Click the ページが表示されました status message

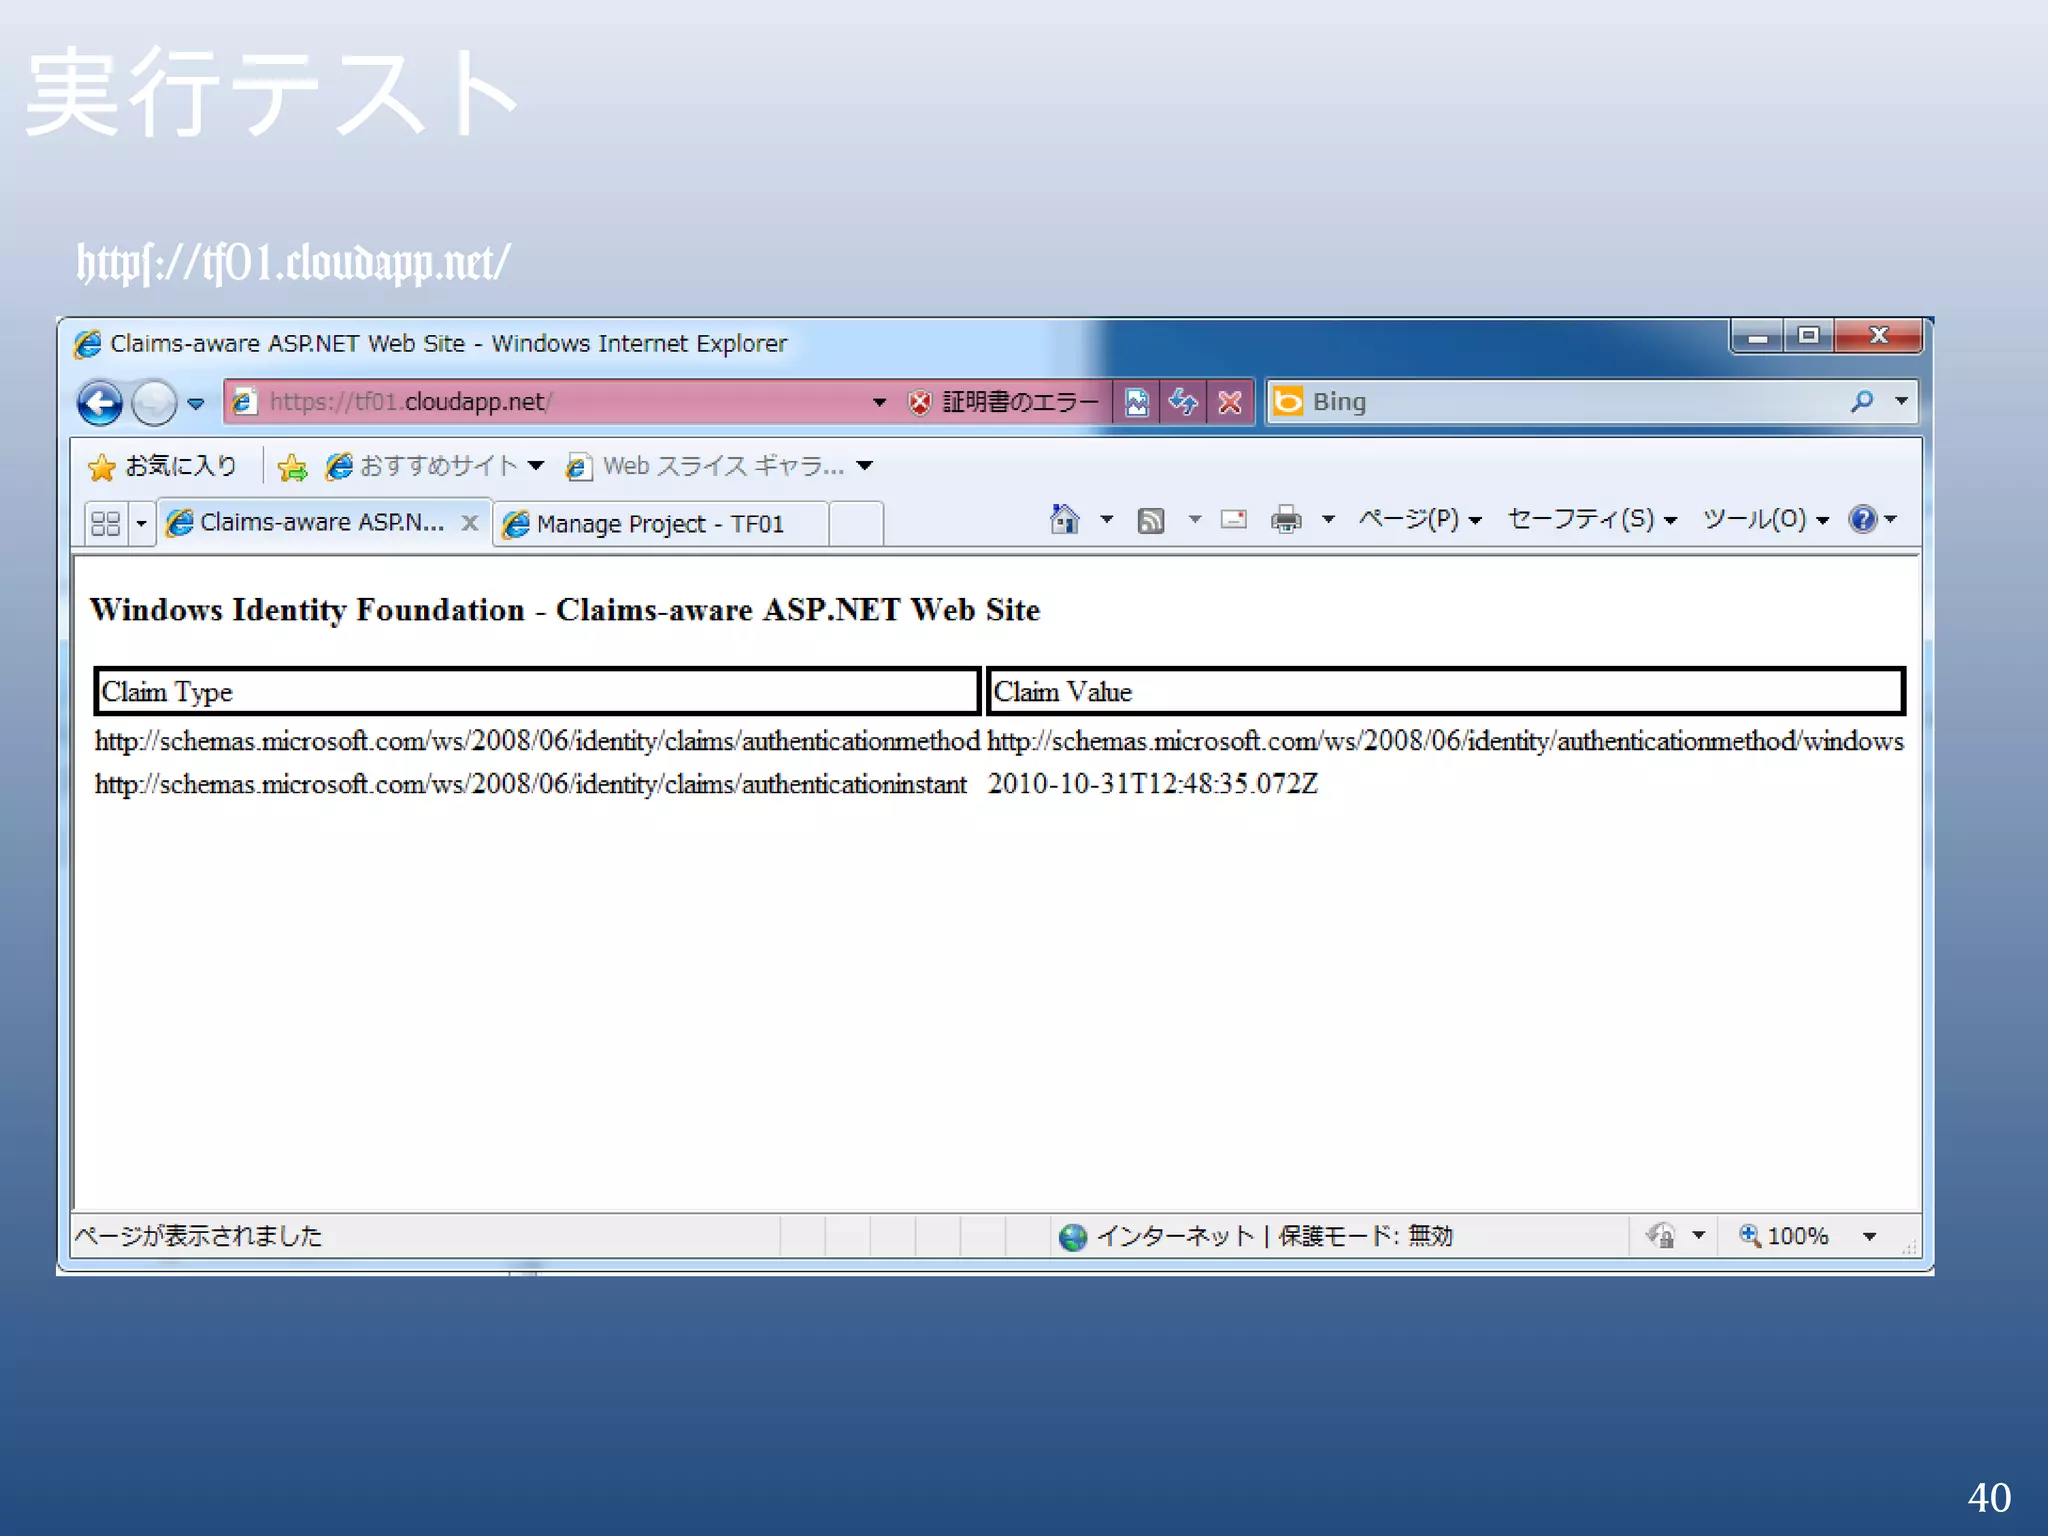pos(199,1236)
